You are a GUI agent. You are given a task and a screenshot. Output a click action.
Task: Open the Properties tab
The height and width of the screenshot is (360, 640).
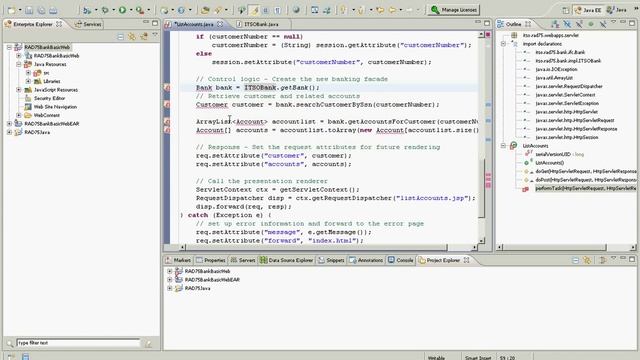(x=211, y=260)
